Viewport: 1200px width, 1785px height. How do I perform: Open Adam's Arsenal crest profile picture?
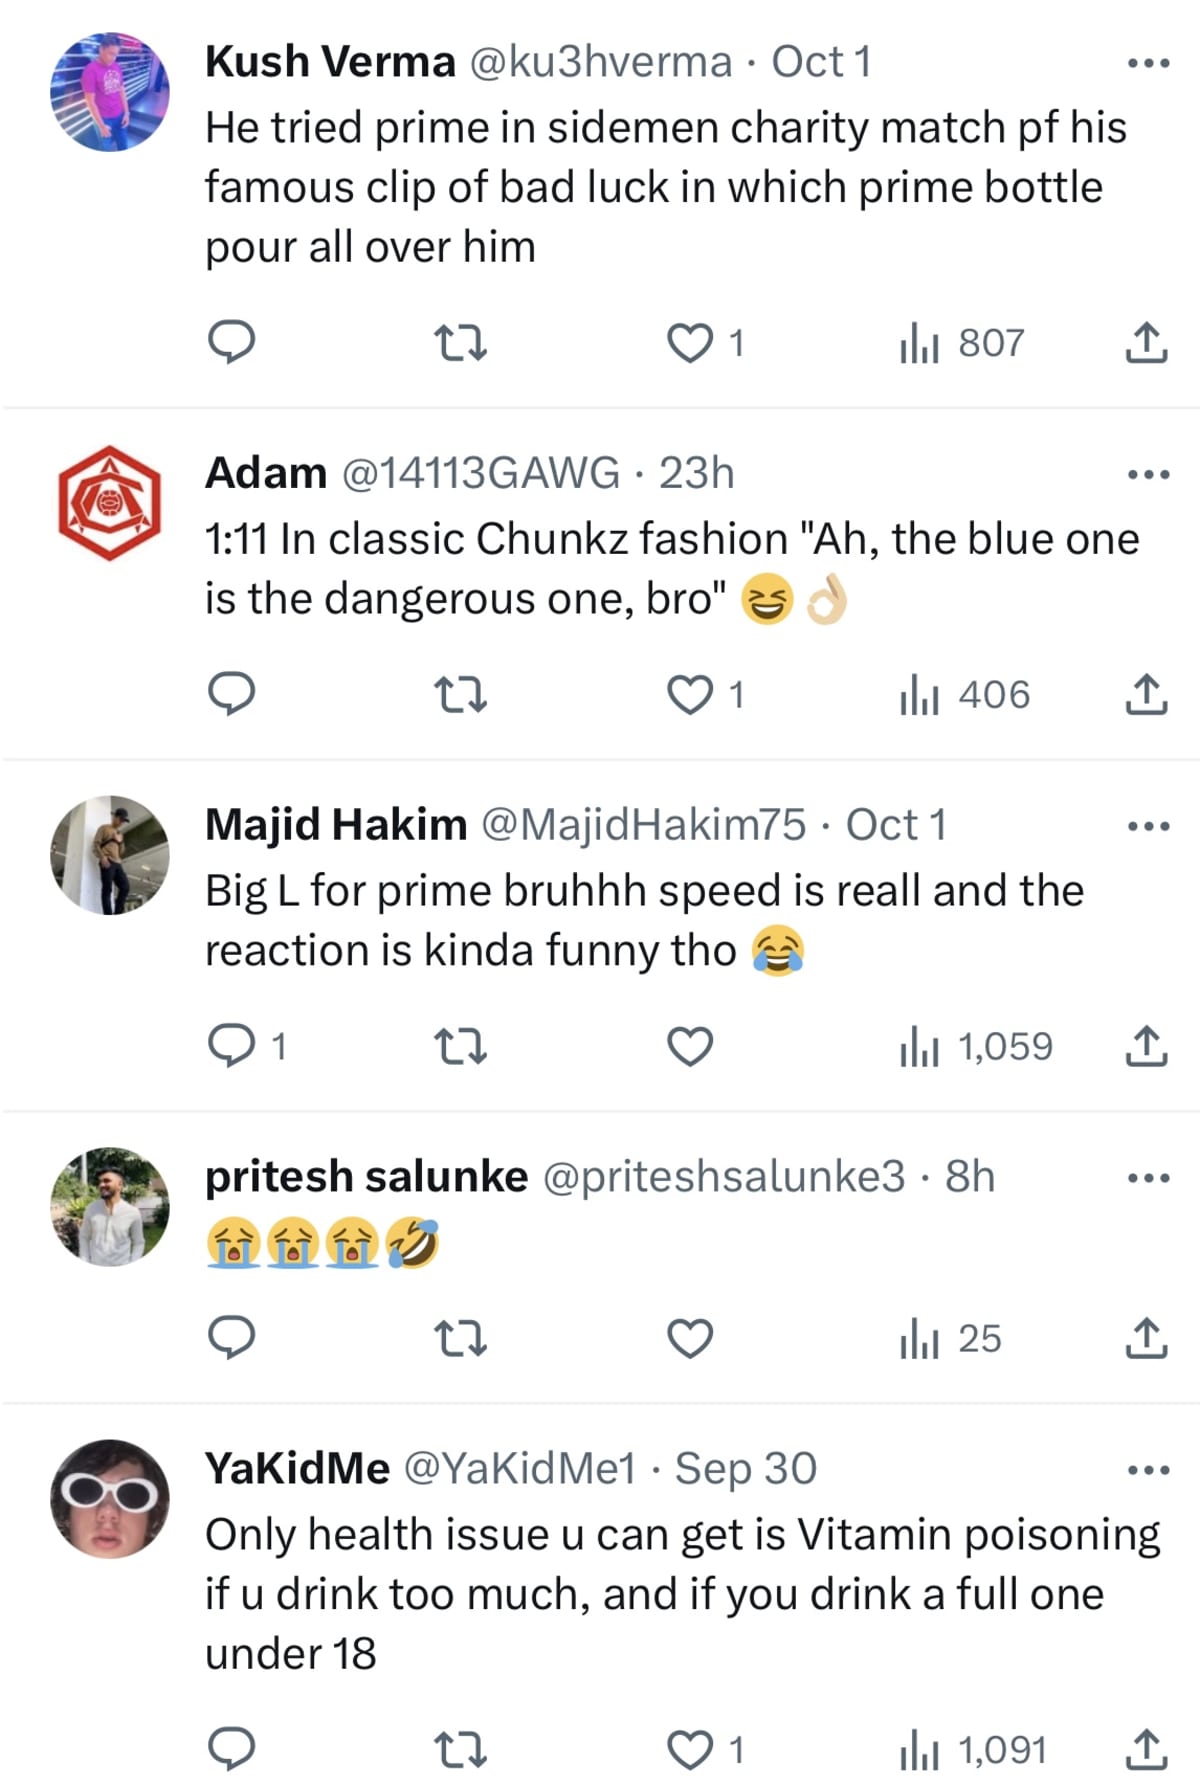pos(110,503)
